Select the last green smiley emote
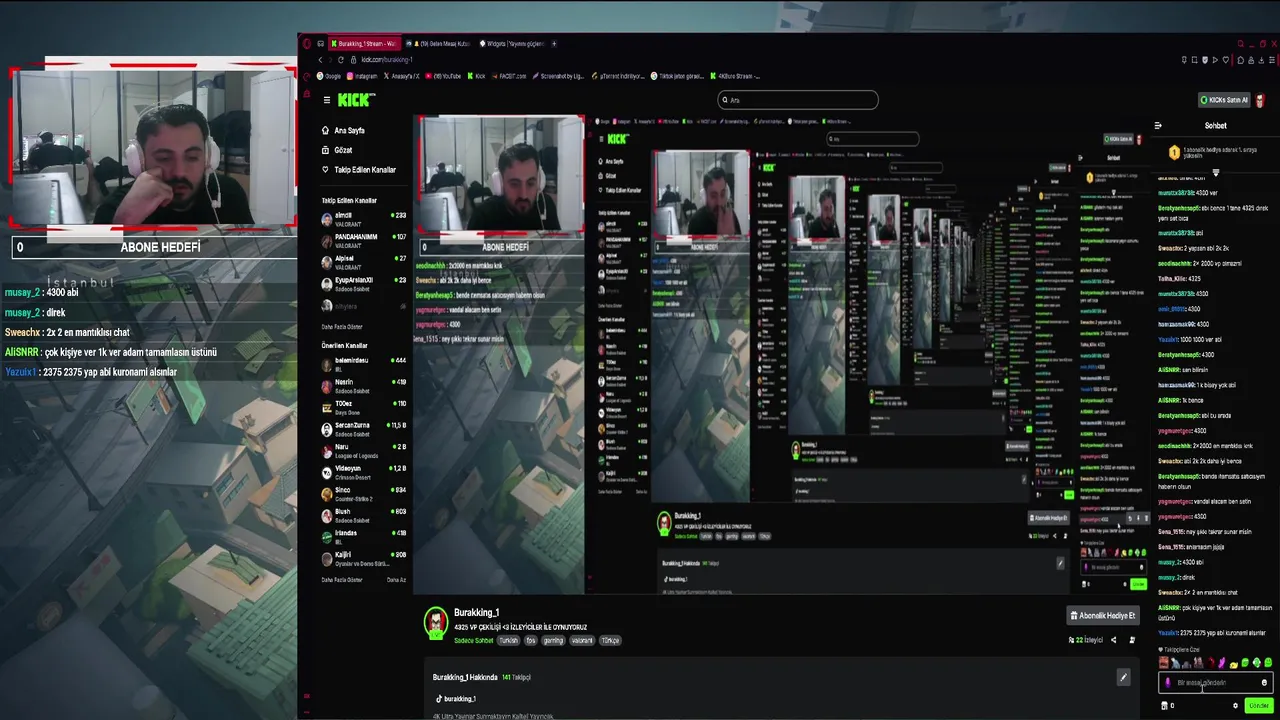The width and height of the screenshot is (1280, 720). tap(1268, 662)
